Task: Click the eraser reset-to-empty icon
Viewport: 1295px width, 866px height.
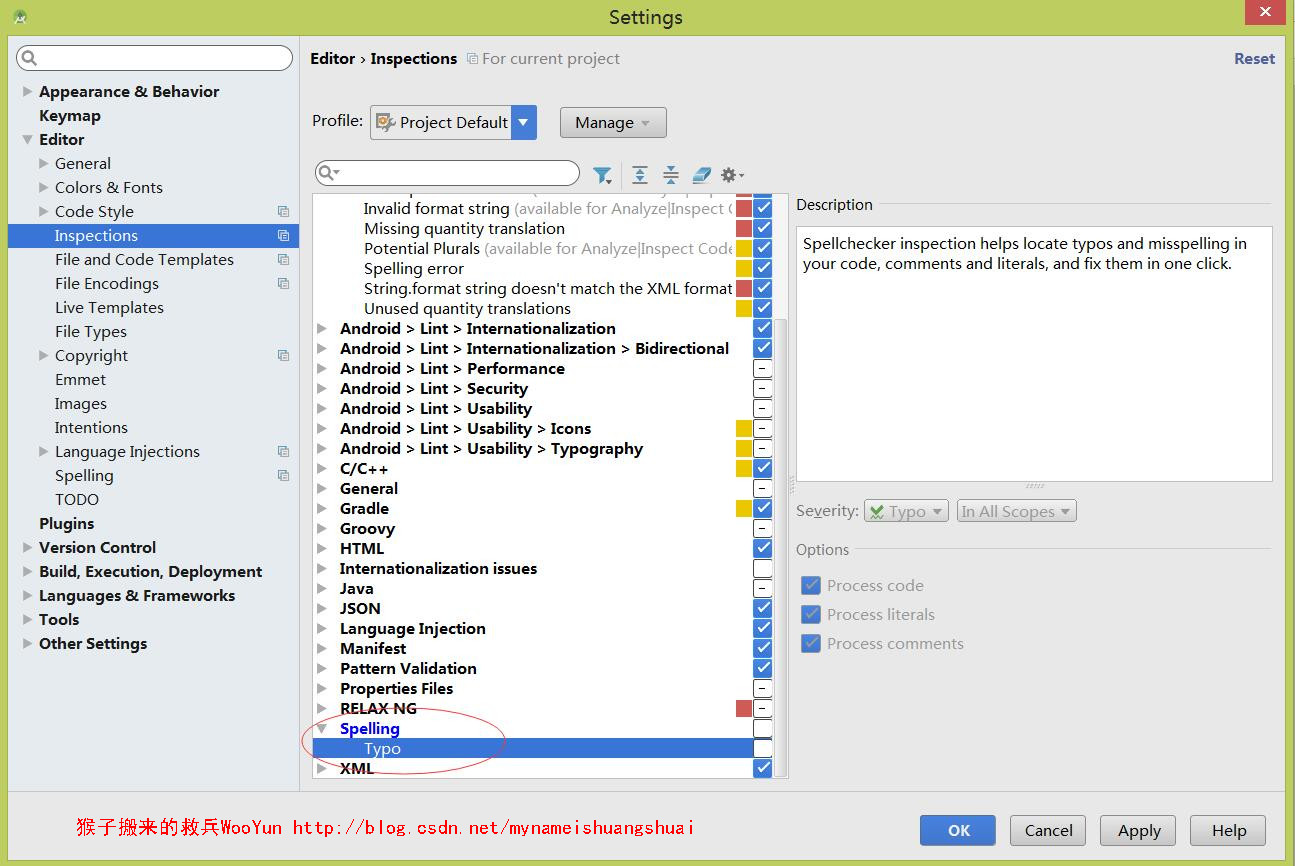Action: tap(701, 175)
